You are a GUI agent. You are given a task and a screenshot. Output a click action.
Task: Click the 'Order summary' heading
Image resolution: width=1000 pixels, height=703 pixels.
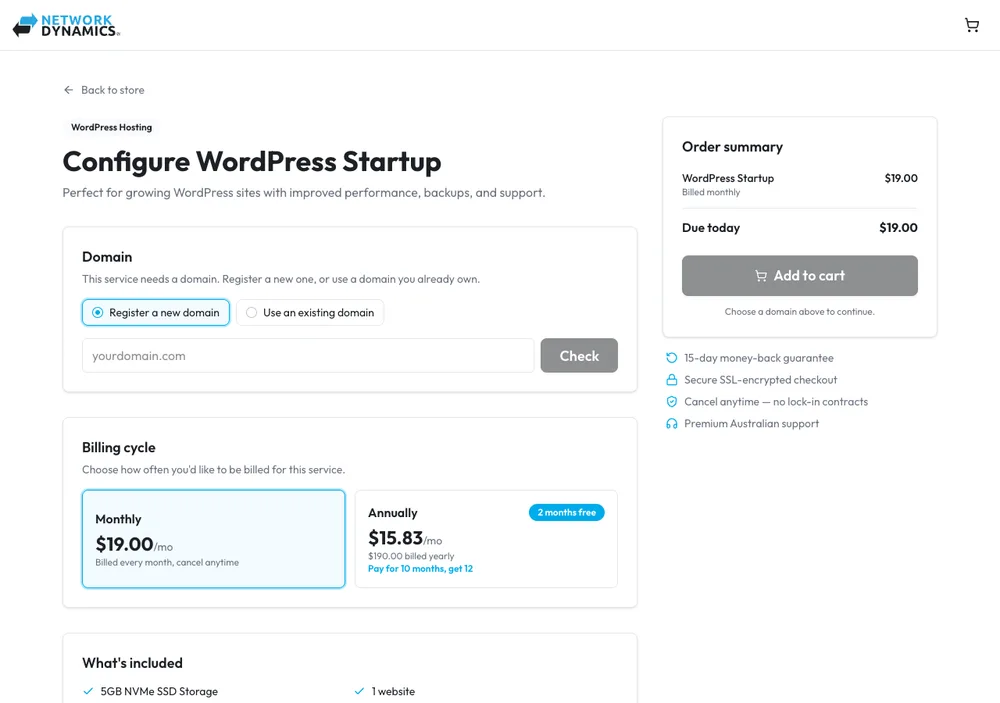click(x=732, y=147)
